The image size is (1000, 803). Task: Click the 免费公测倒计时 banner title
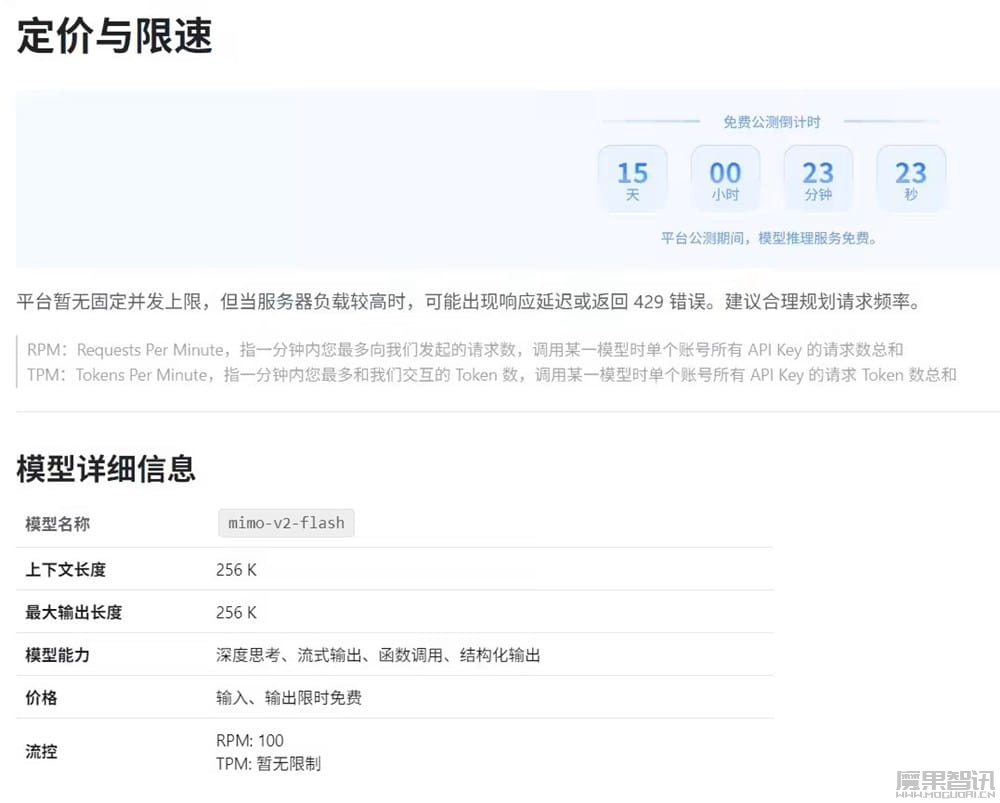click(x=771, y=121)
